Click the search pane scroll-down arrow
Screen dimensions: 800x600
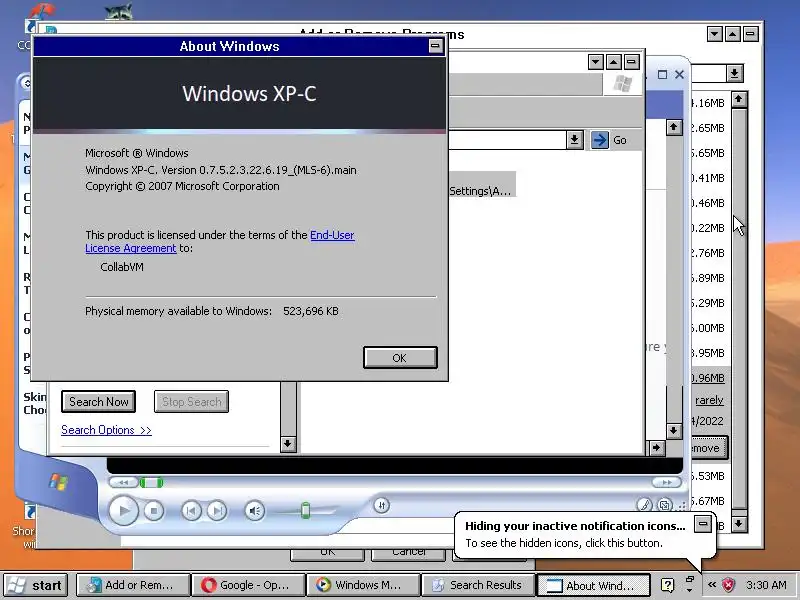point(288,444)
